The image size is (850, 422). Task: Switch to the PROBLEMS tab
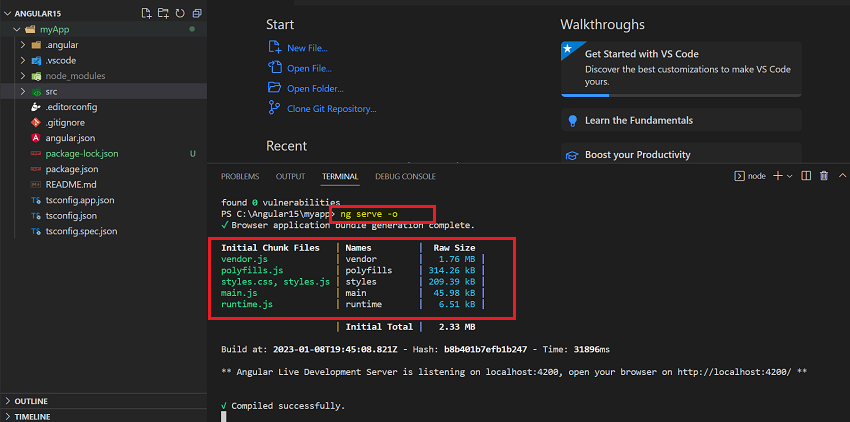240,176
